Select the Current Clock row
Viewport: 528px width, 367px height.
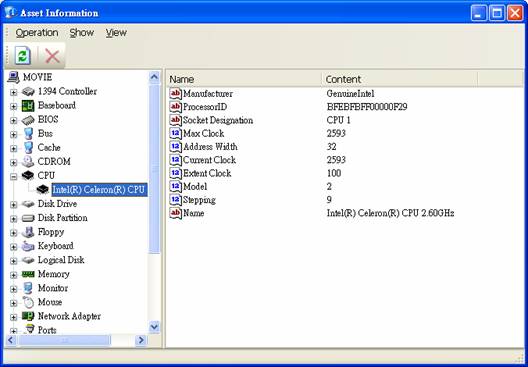(345, 160)
